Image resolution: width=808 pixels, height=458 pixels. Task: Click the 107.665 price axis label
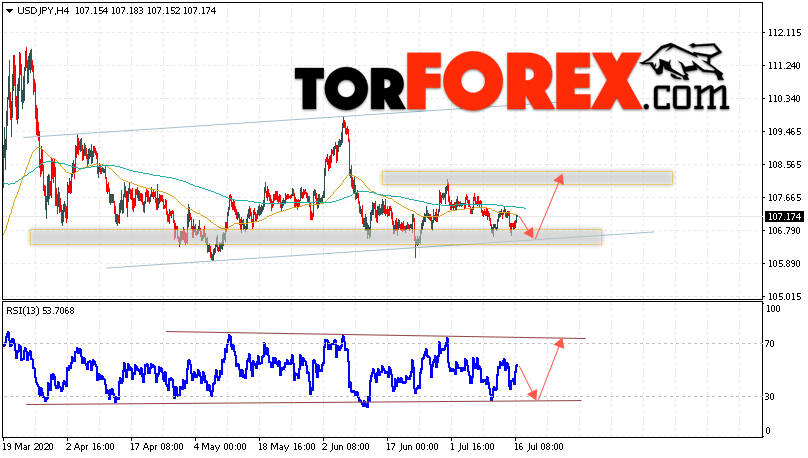(784, 198)
